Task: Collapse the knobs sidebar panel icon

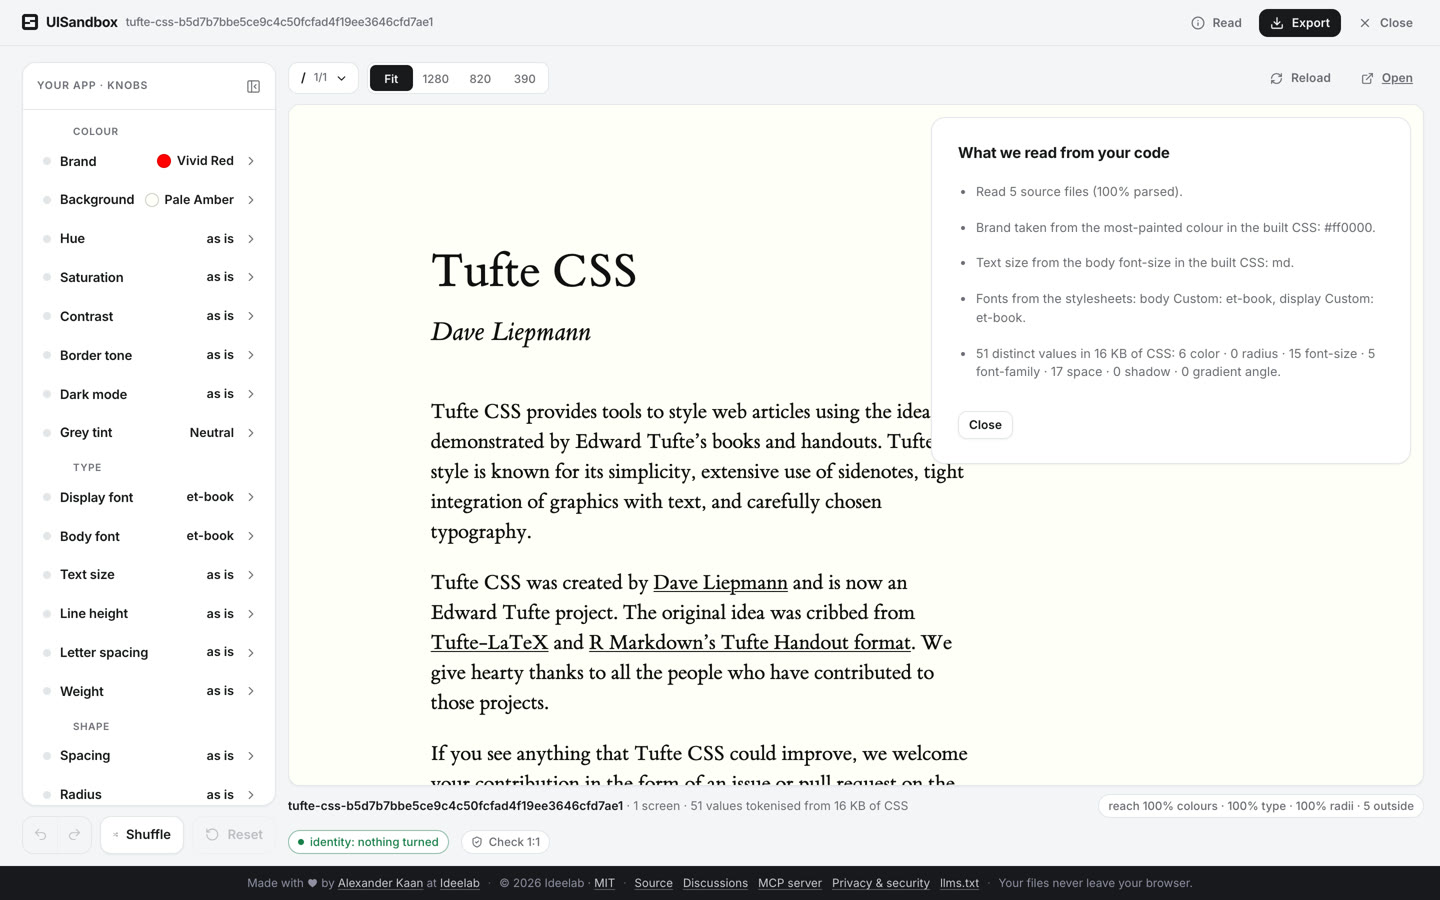Action: [x=253, y=86]
